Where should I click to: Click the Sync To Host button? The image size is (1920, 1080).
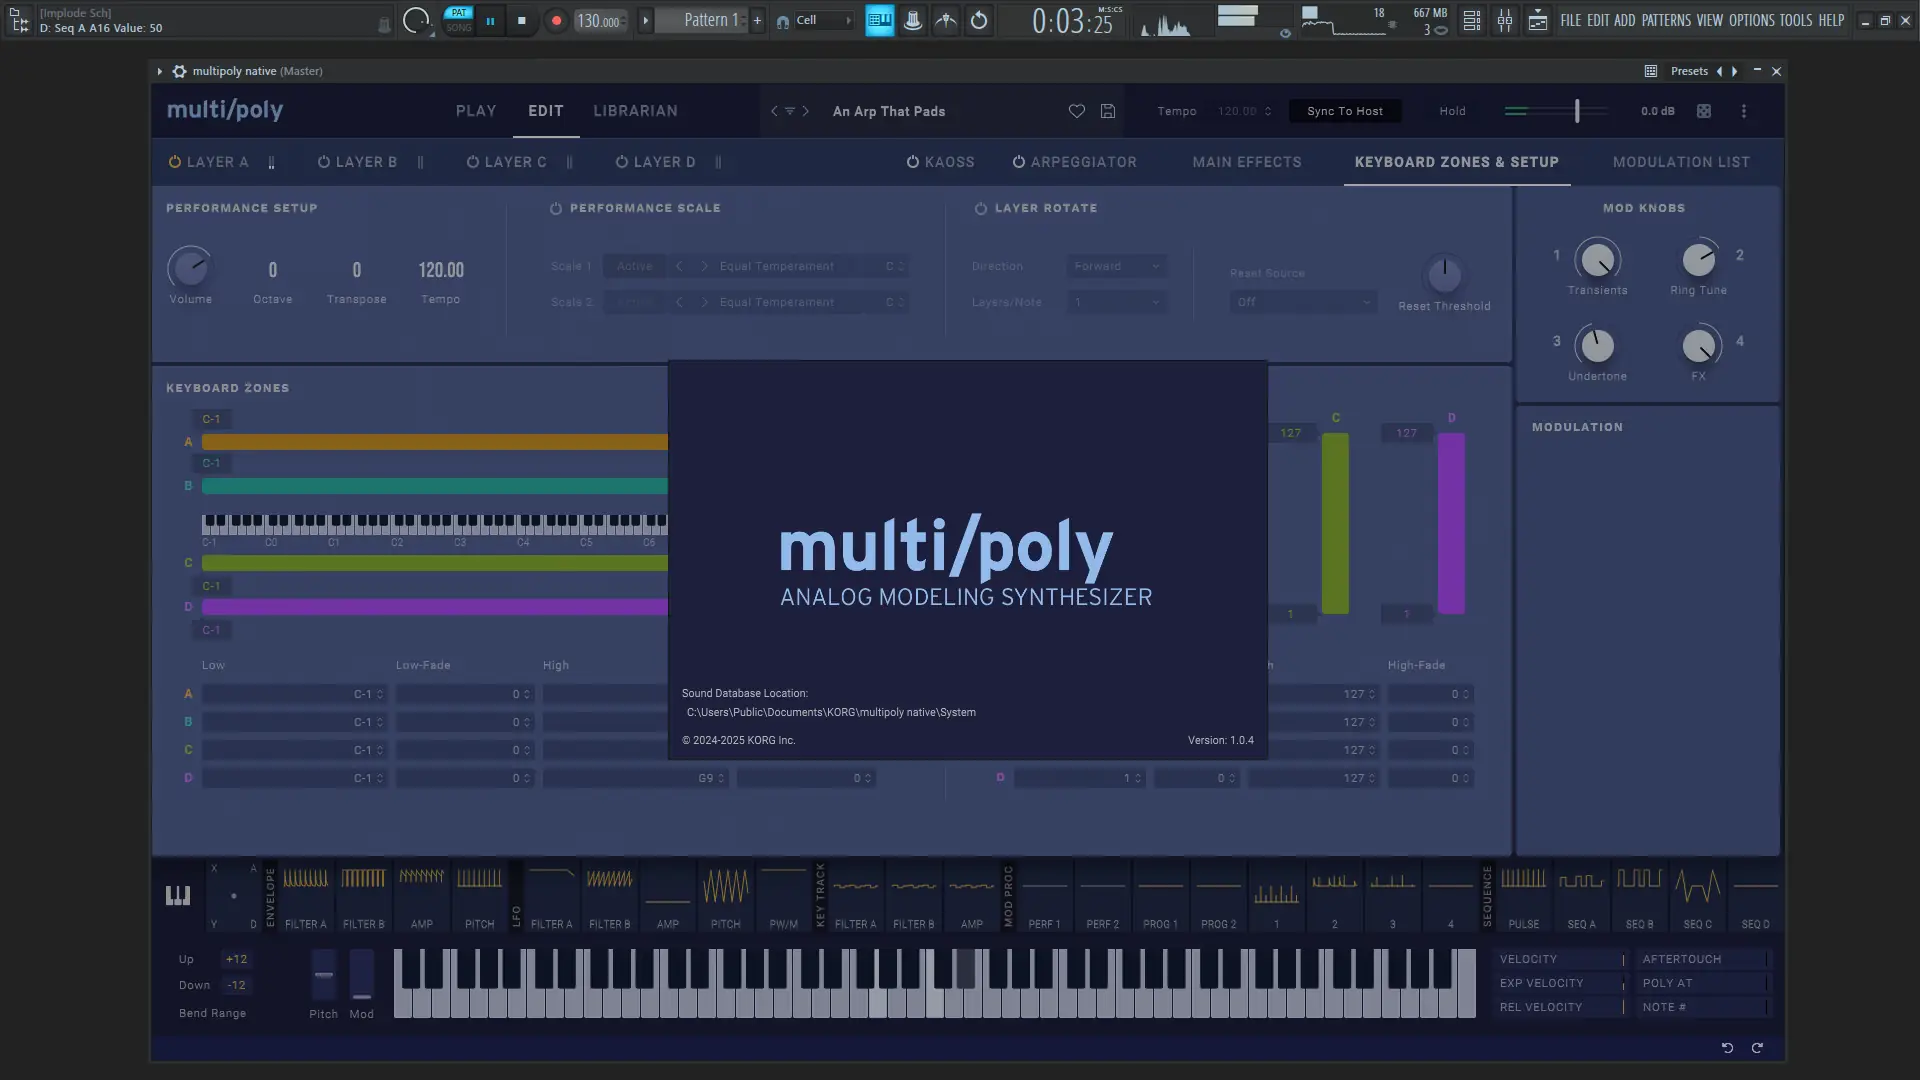(x=1344, y=111)
